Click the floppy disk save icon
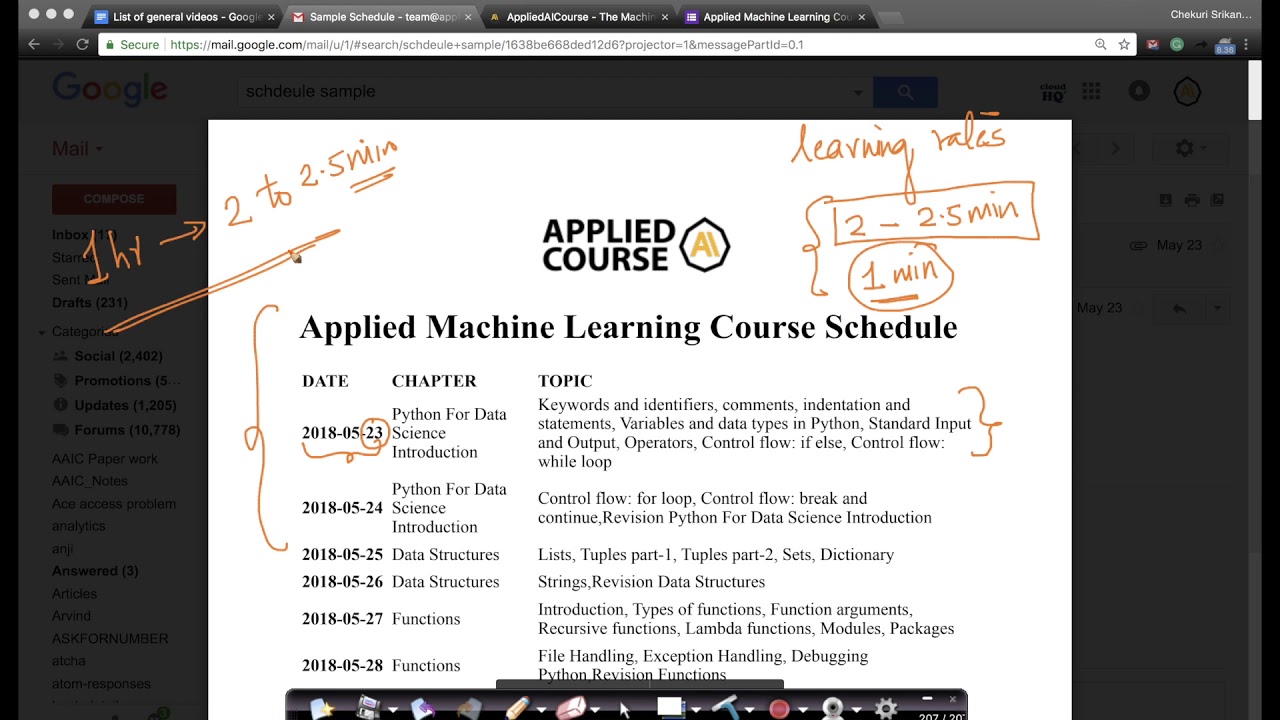The image size is (1280, 720). 368,708
